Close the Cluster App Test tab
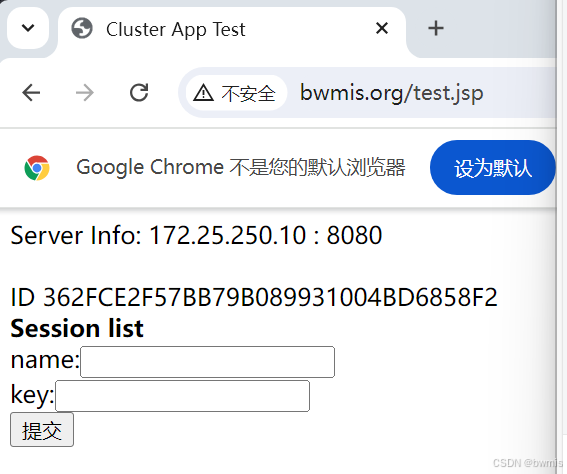Screen dimensions: 567x474 click(x=382, y=28)
